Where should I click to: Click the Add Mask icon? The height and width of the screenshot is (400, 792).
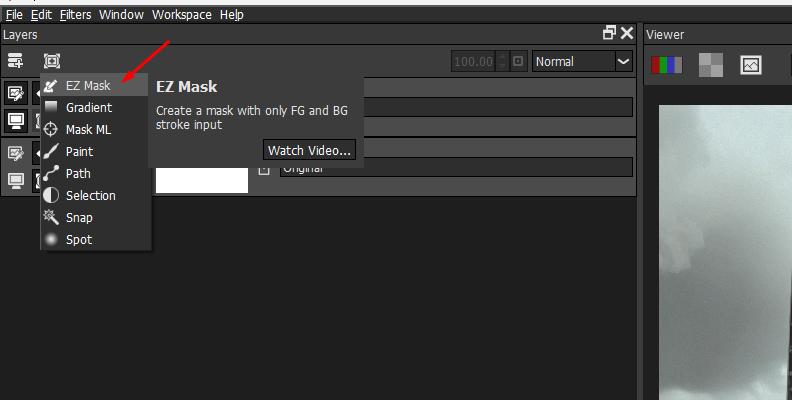(51, 61)
